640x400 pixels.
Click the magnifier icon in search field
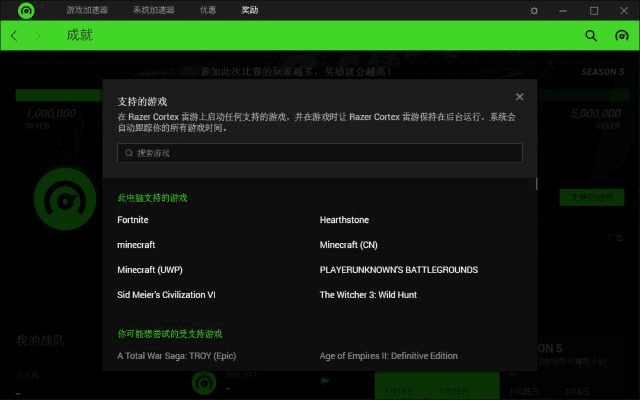[129, 153]
